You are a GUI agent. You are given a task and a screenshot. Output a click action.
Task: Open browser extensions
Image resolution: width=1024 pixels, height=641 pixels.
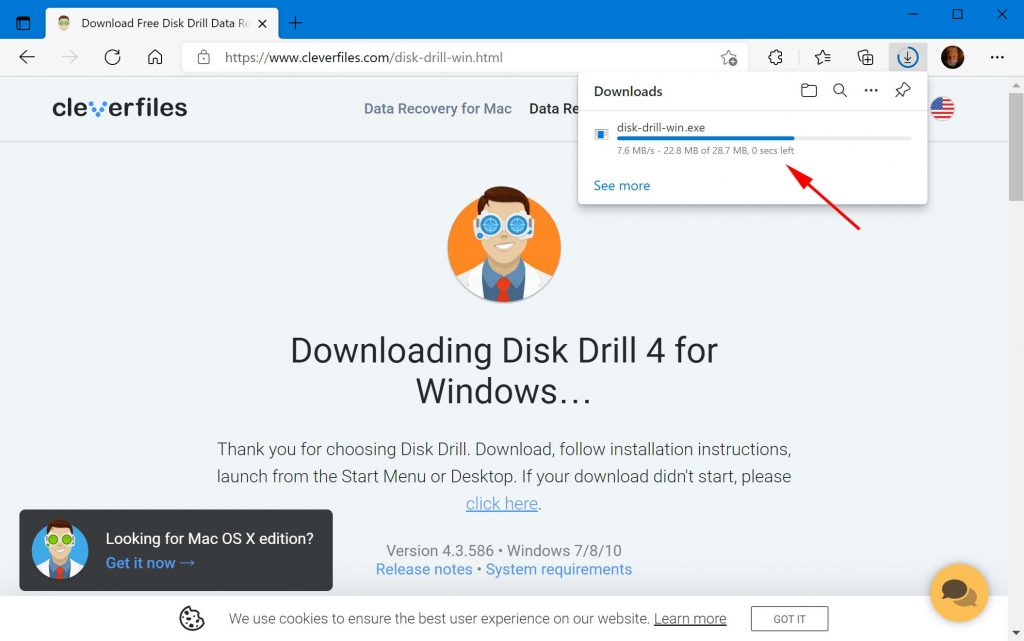[x=775, y=57]
